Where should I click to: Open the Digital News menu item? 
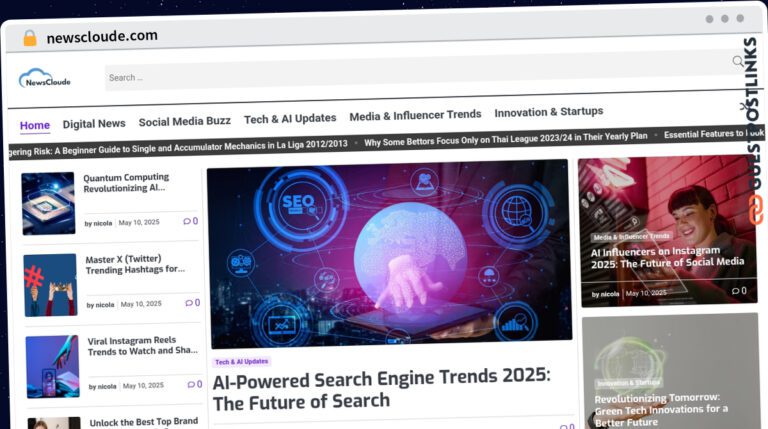click(x=94, y=124)
